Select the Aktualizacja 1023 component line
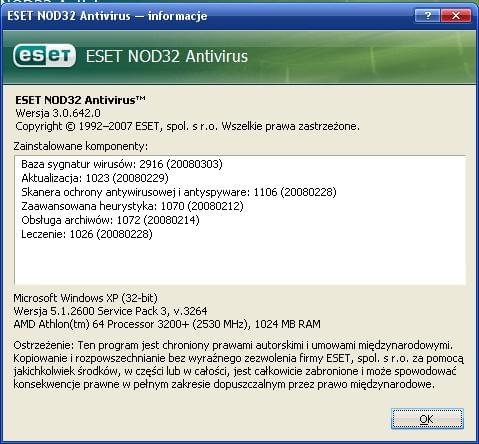Viewport: 479px width, 444px height. [95, 178]
